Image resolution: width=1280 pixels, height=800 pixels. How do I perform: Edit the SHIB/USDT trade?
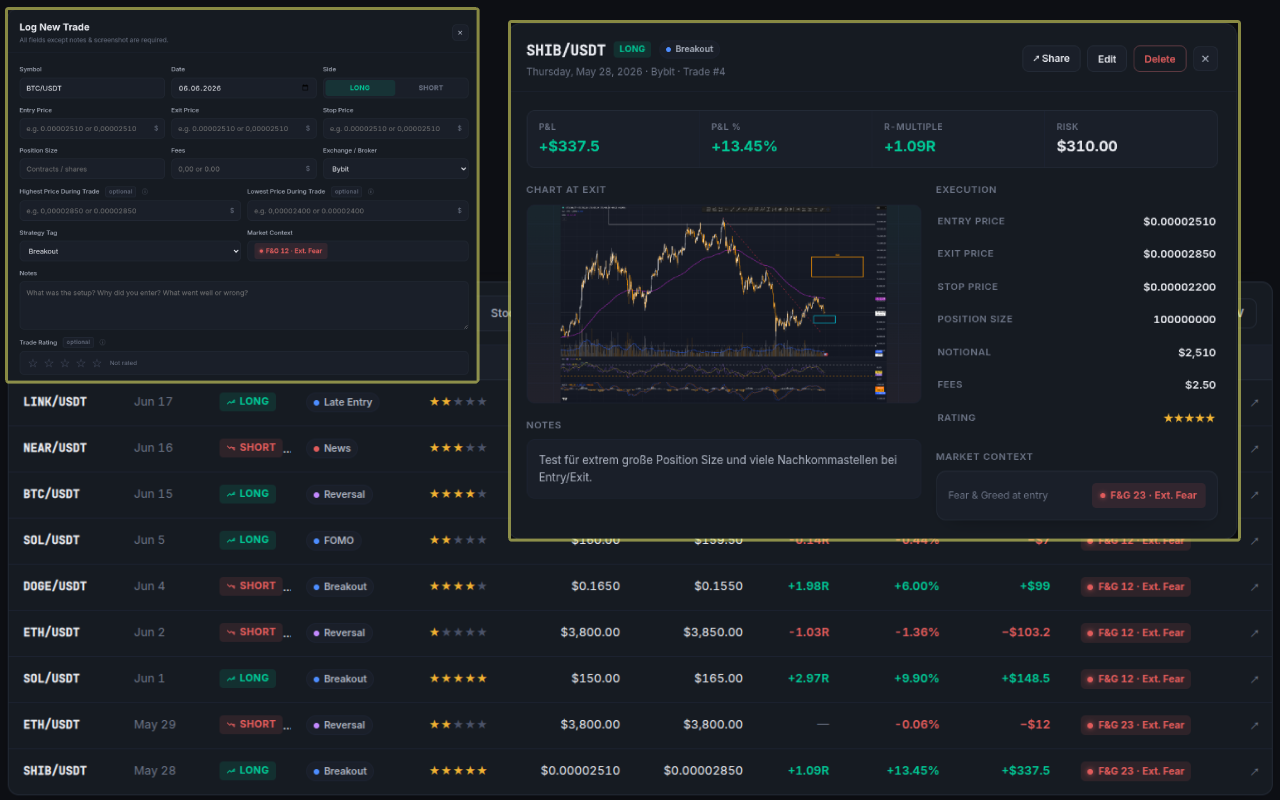coord(1107,59)
